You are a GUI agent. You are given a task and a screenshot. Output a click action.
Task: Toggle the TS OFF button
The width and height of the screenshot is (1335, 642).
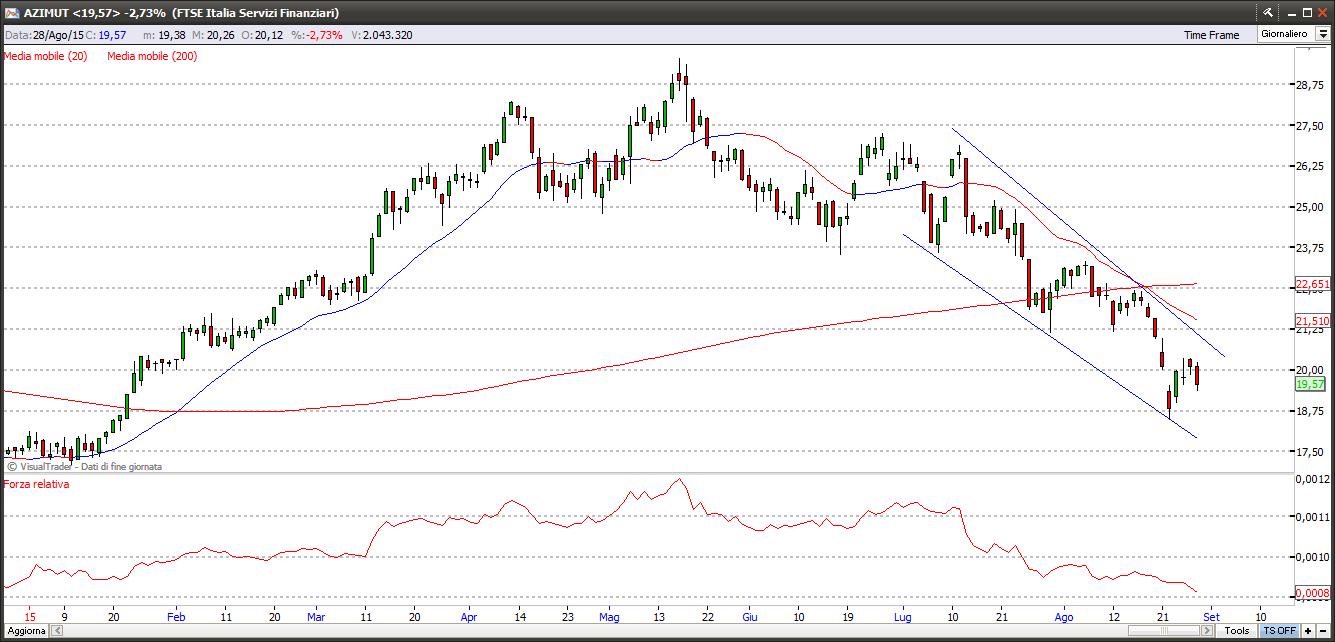[1279, 631]
